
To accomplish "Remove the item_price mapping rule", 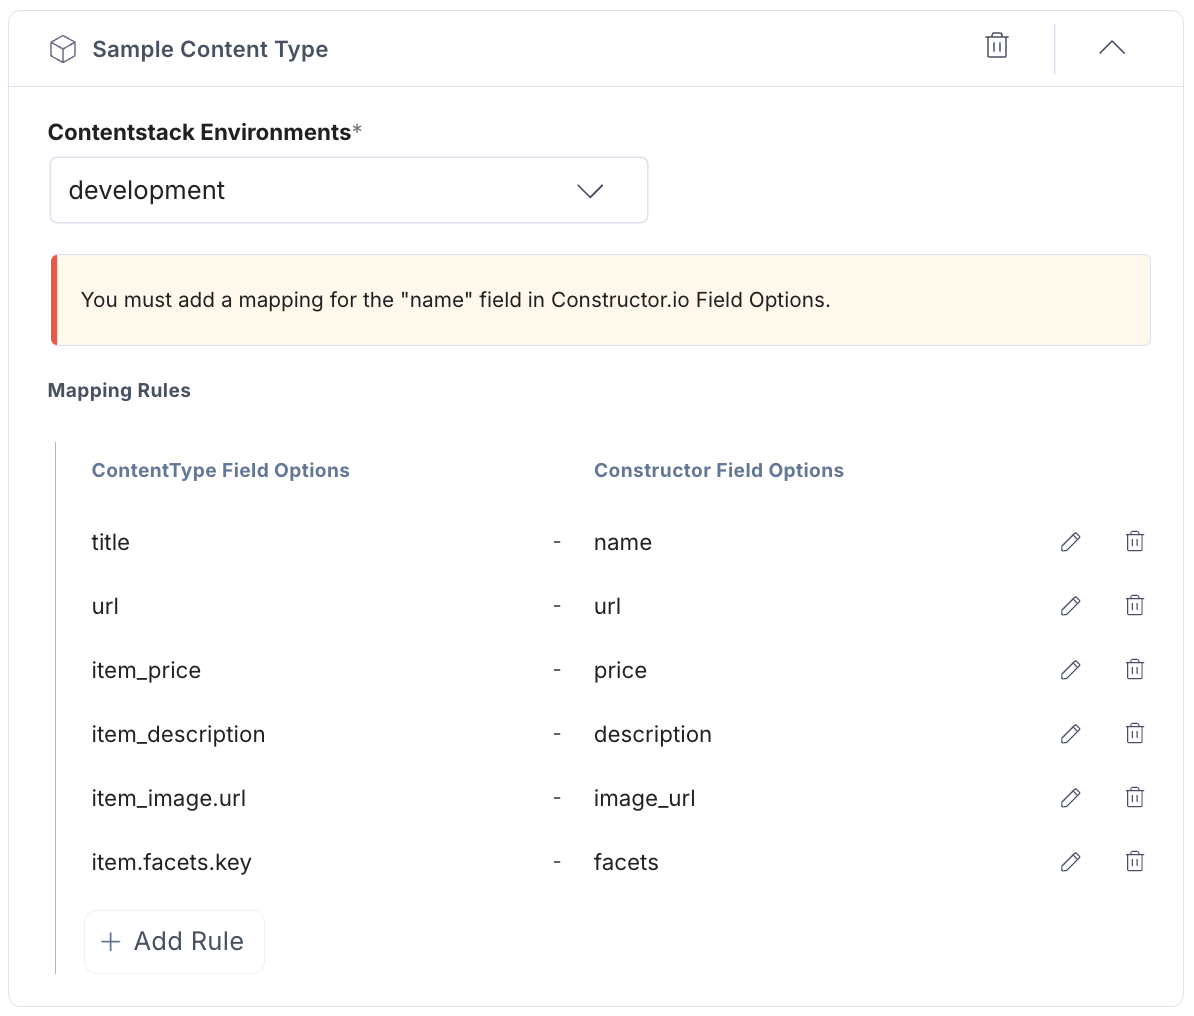I will 1135,669.
